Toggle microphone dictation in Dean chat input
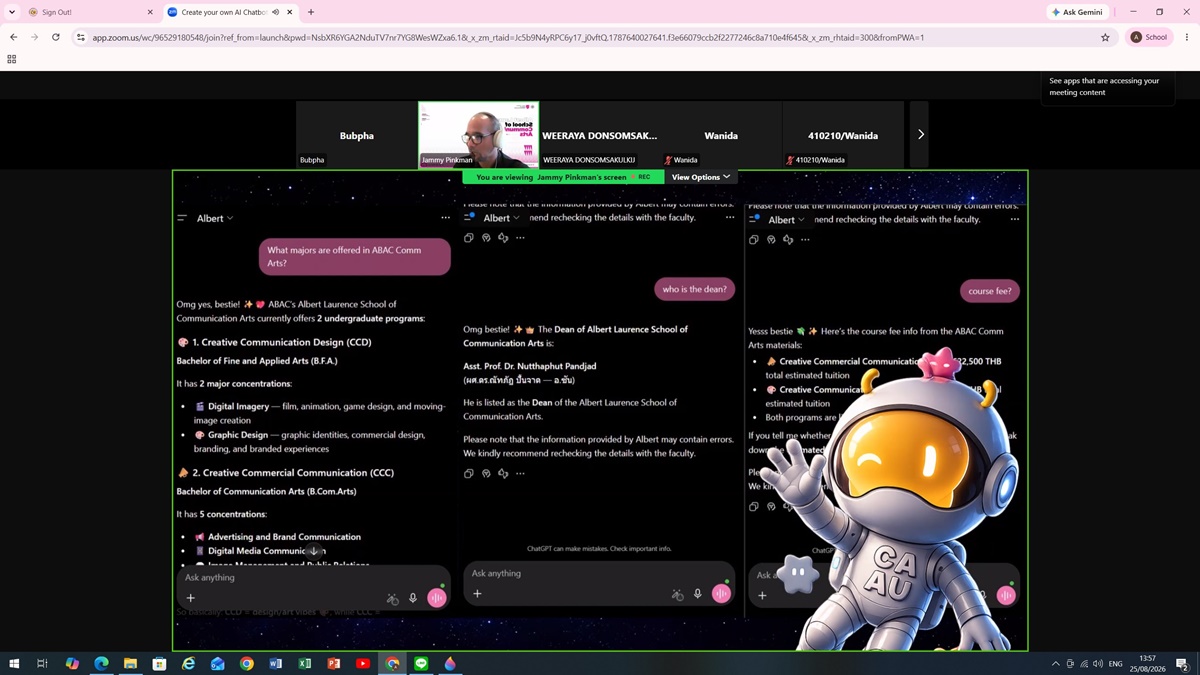Screen dimensions: 1200x675 pyautogui.click(x=698, y=594)
